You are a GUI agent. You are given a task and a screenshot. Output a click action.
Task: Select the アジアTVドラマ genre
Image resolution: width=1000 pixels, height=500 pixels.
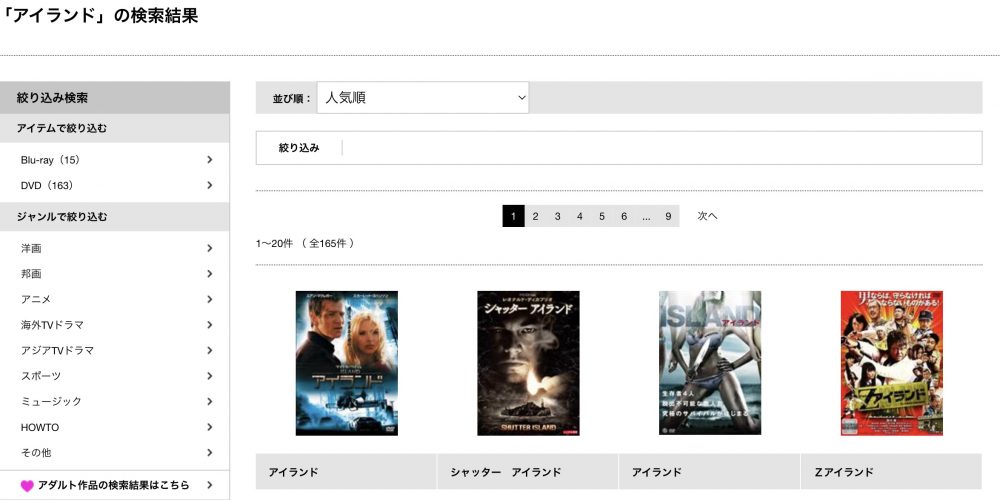pyautogui.click(x=57, y=350)
